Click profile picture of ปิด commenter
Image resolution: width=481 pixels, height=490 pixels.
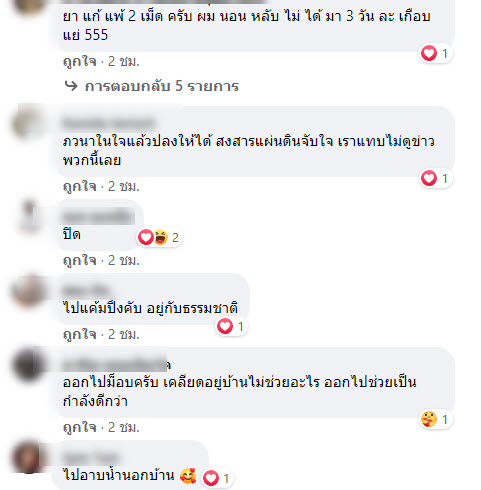tap(29, 216)
